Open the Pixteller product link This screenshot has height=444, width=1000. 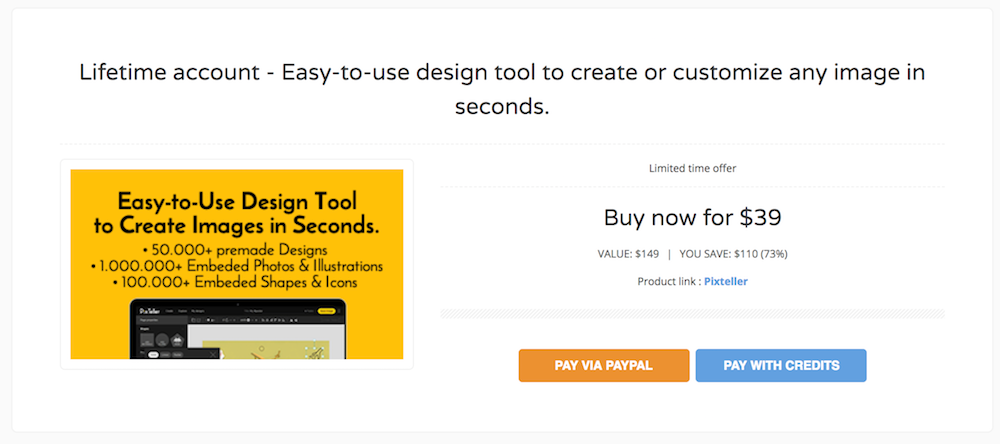pyautogui.click(x=725, y=281)
